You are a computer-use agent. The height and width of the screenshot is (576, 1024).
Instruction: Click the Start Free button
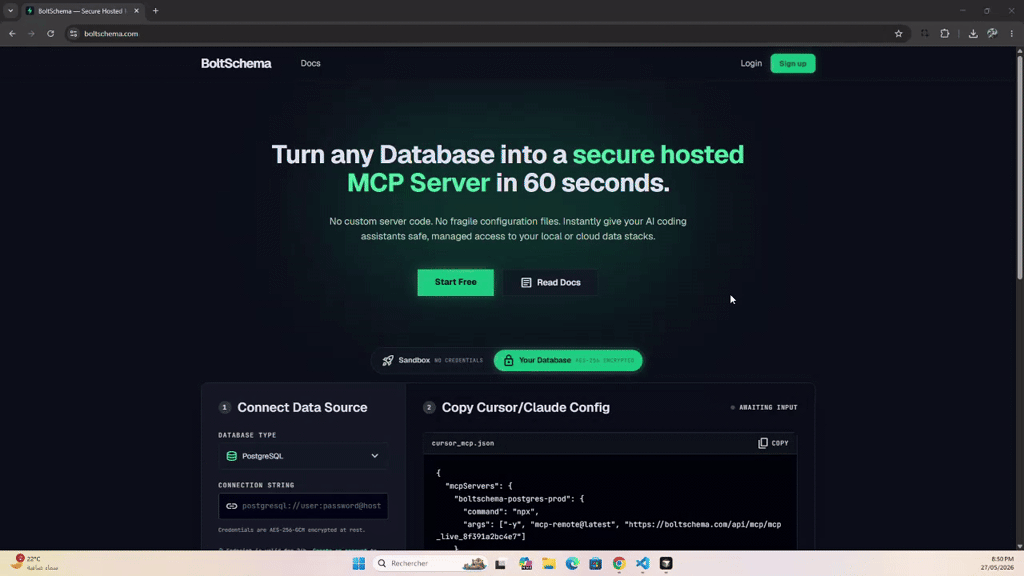pos(456,282)
